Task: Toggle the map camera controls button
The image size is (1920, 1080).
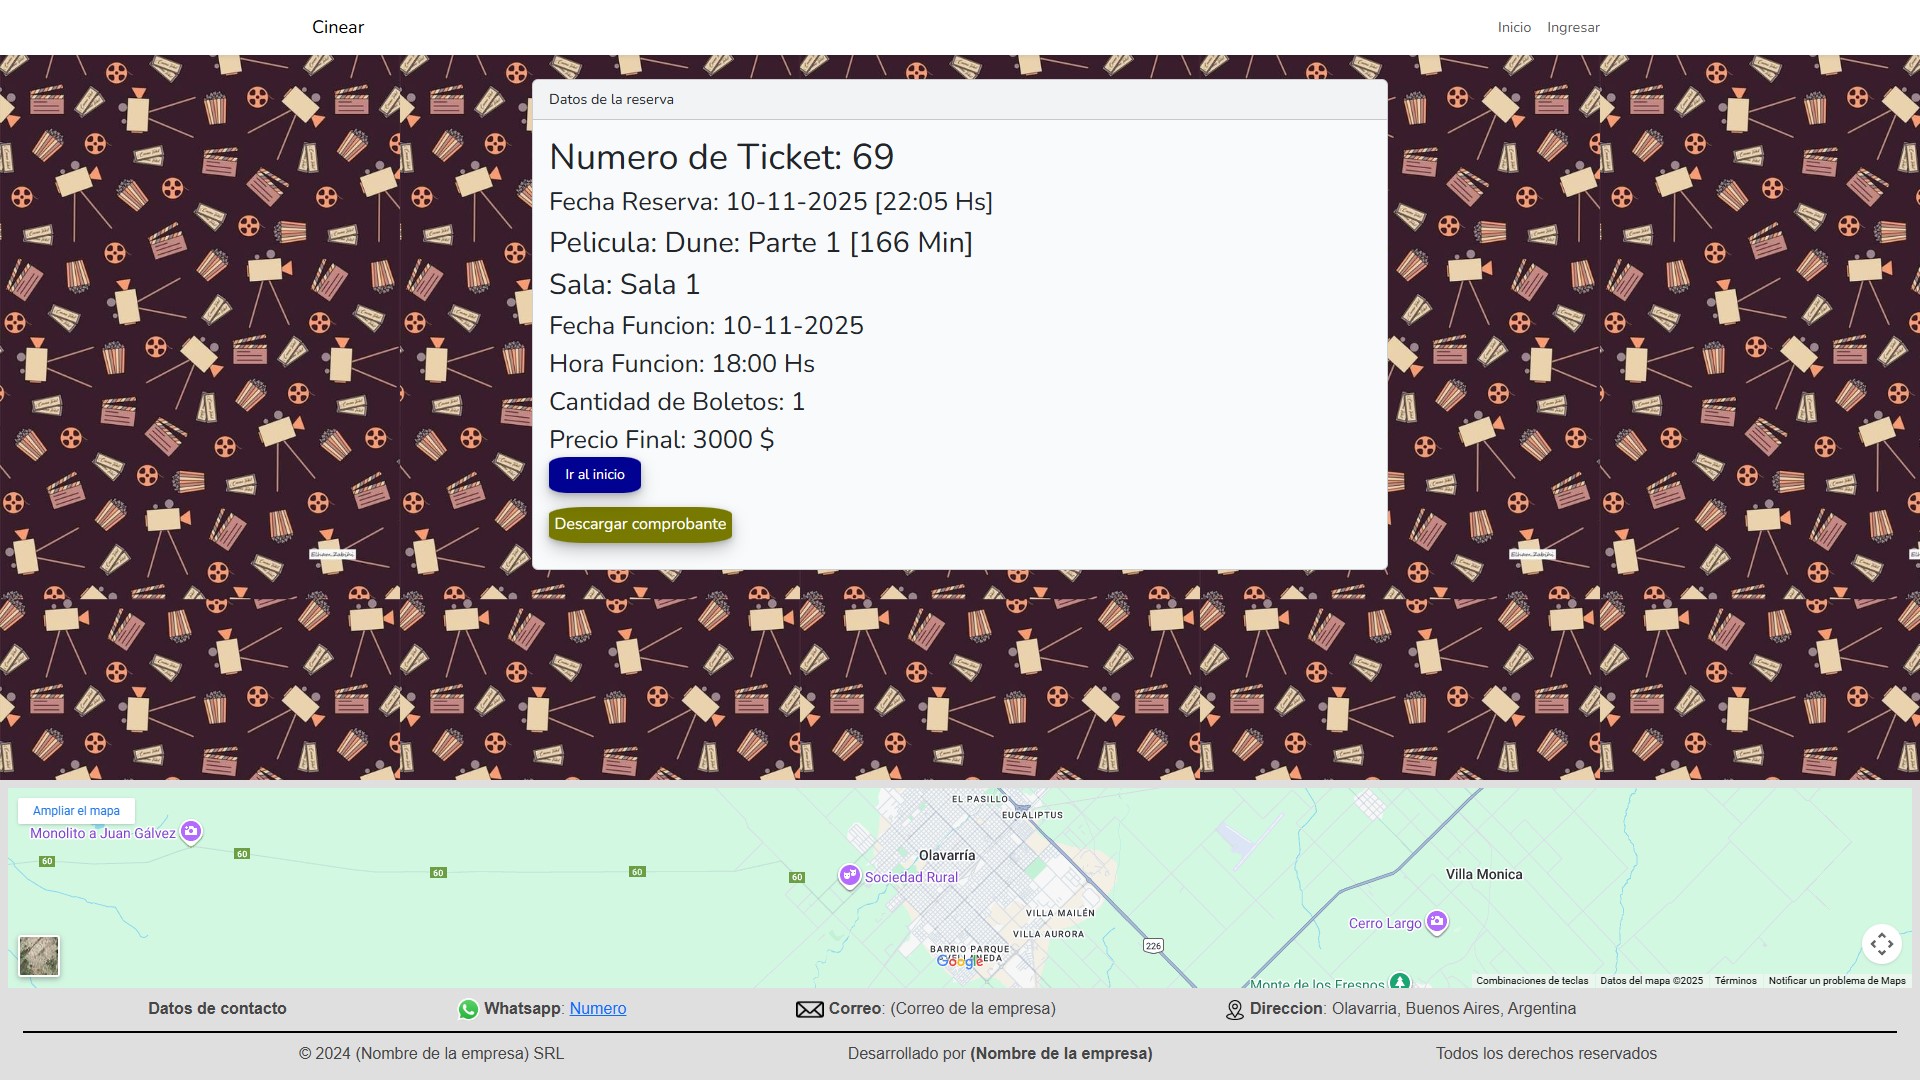Action: click(x=1881, y=943)
